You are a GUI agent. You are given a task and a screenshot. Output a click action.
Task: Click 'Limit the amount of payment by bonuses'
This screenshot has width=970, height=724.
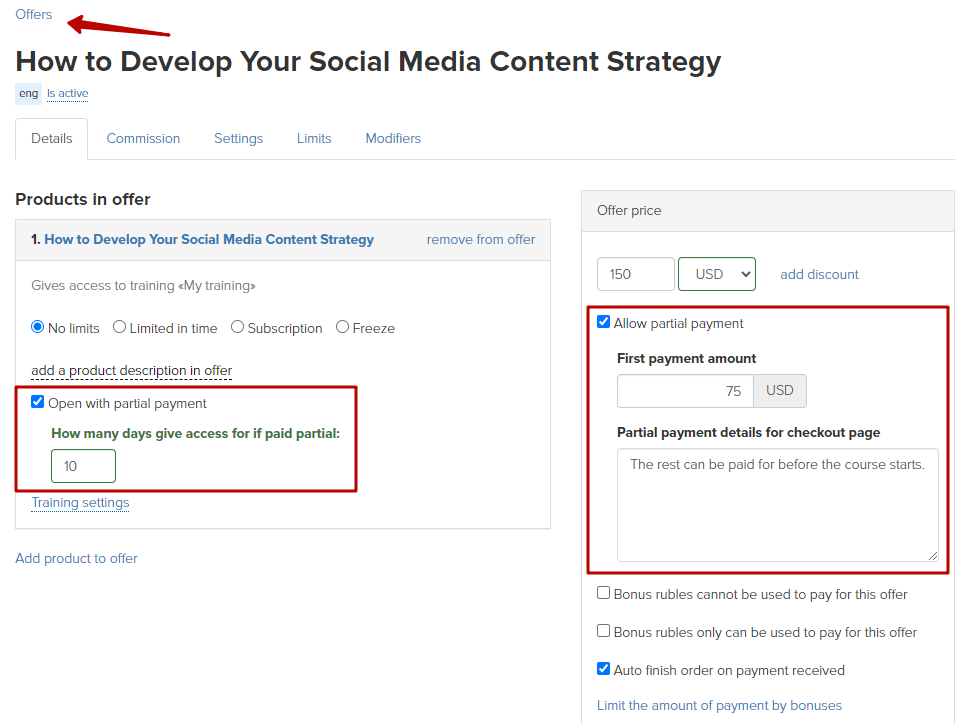[719, 705]
